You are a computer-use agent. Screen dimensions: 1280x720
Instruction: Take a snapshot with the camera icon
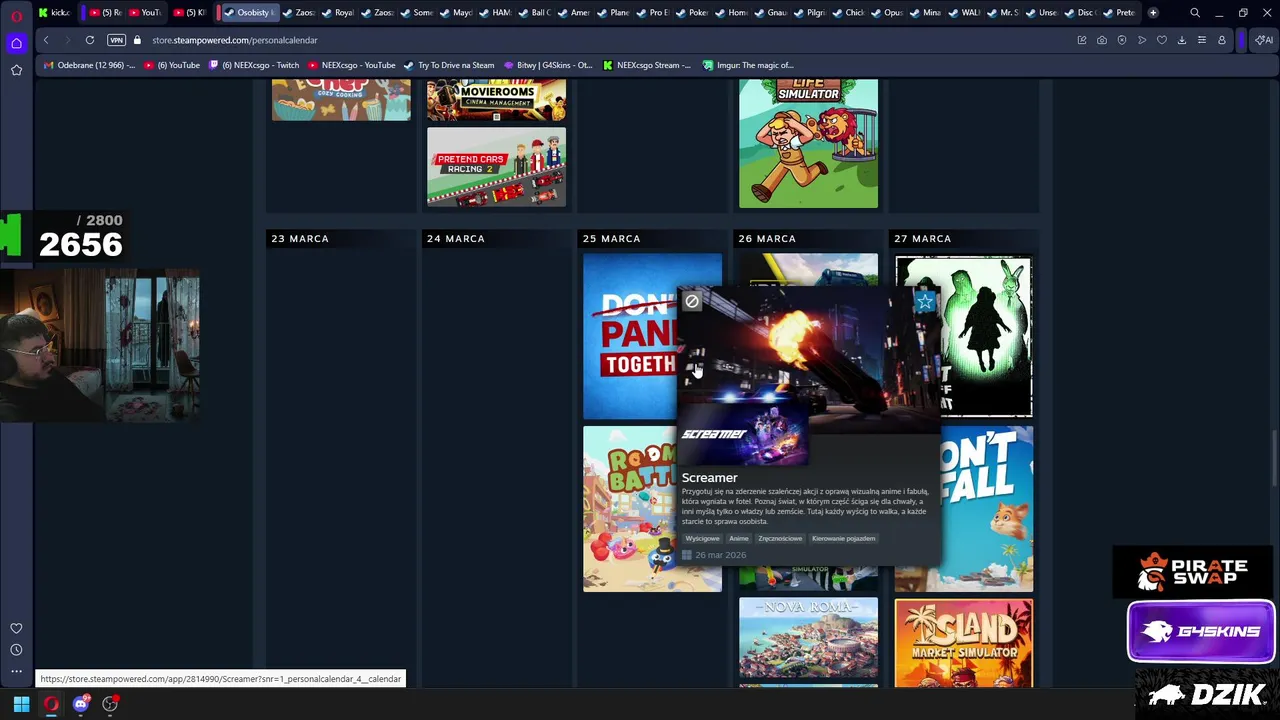click(1102, 40)
